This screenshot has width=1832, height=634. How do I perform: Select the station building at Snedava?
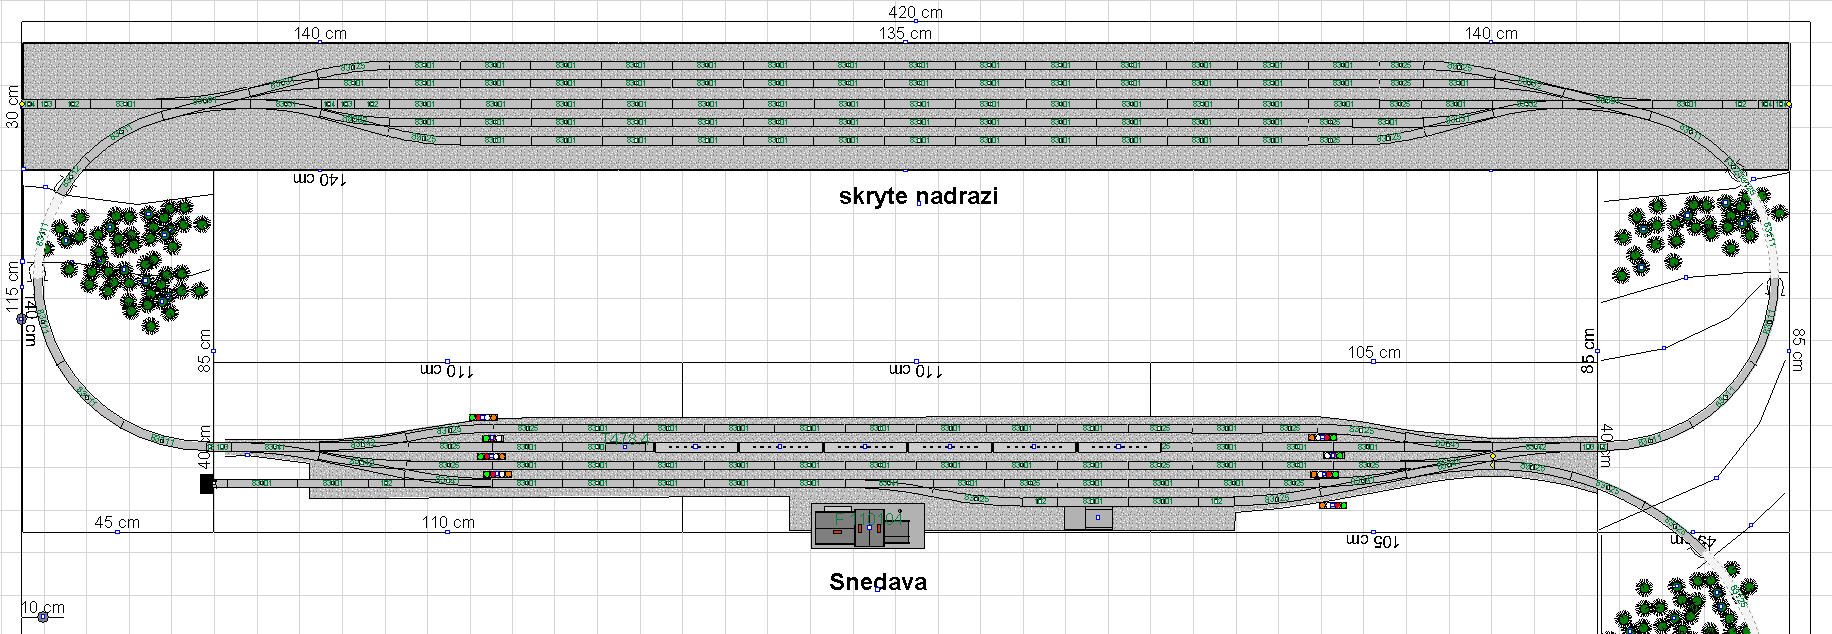pyautogui.click(x=866, y=527)
